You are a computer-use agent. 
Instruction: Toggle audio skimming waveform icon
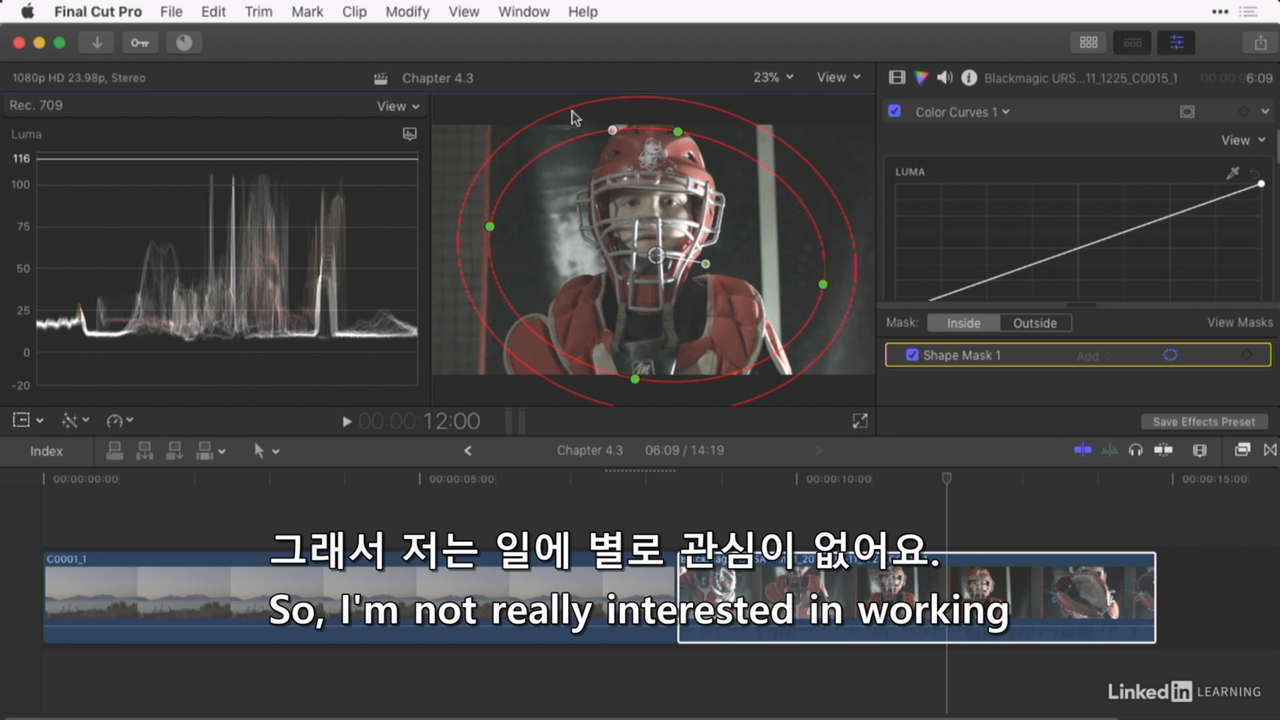point(1110,450)
